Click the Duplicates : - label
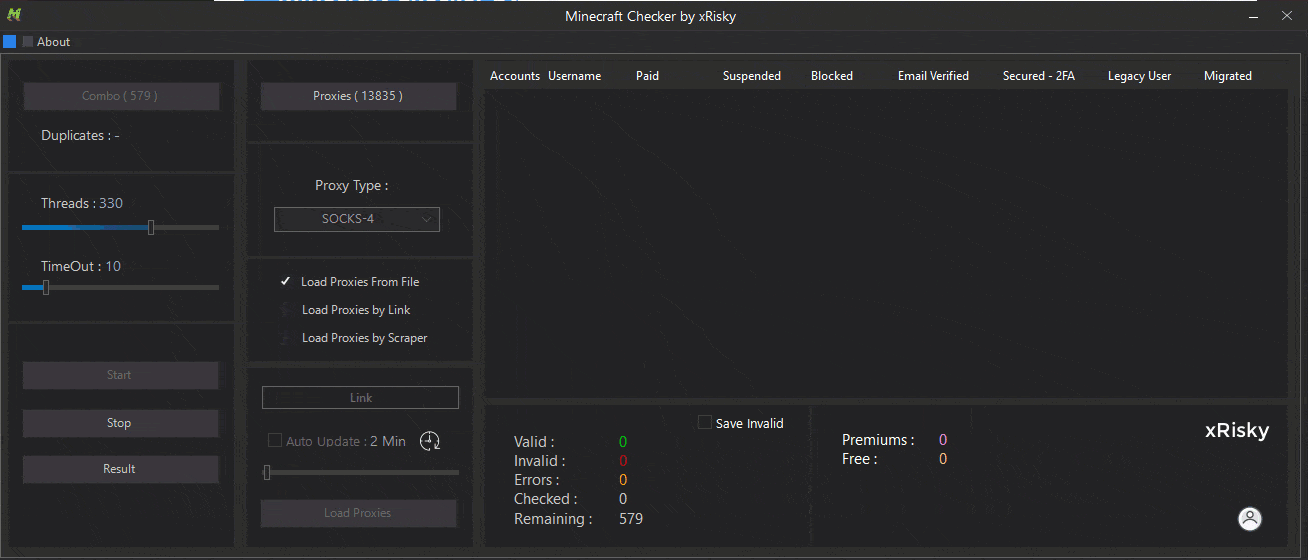1308x560 pixels. click(x=80, y=135)
